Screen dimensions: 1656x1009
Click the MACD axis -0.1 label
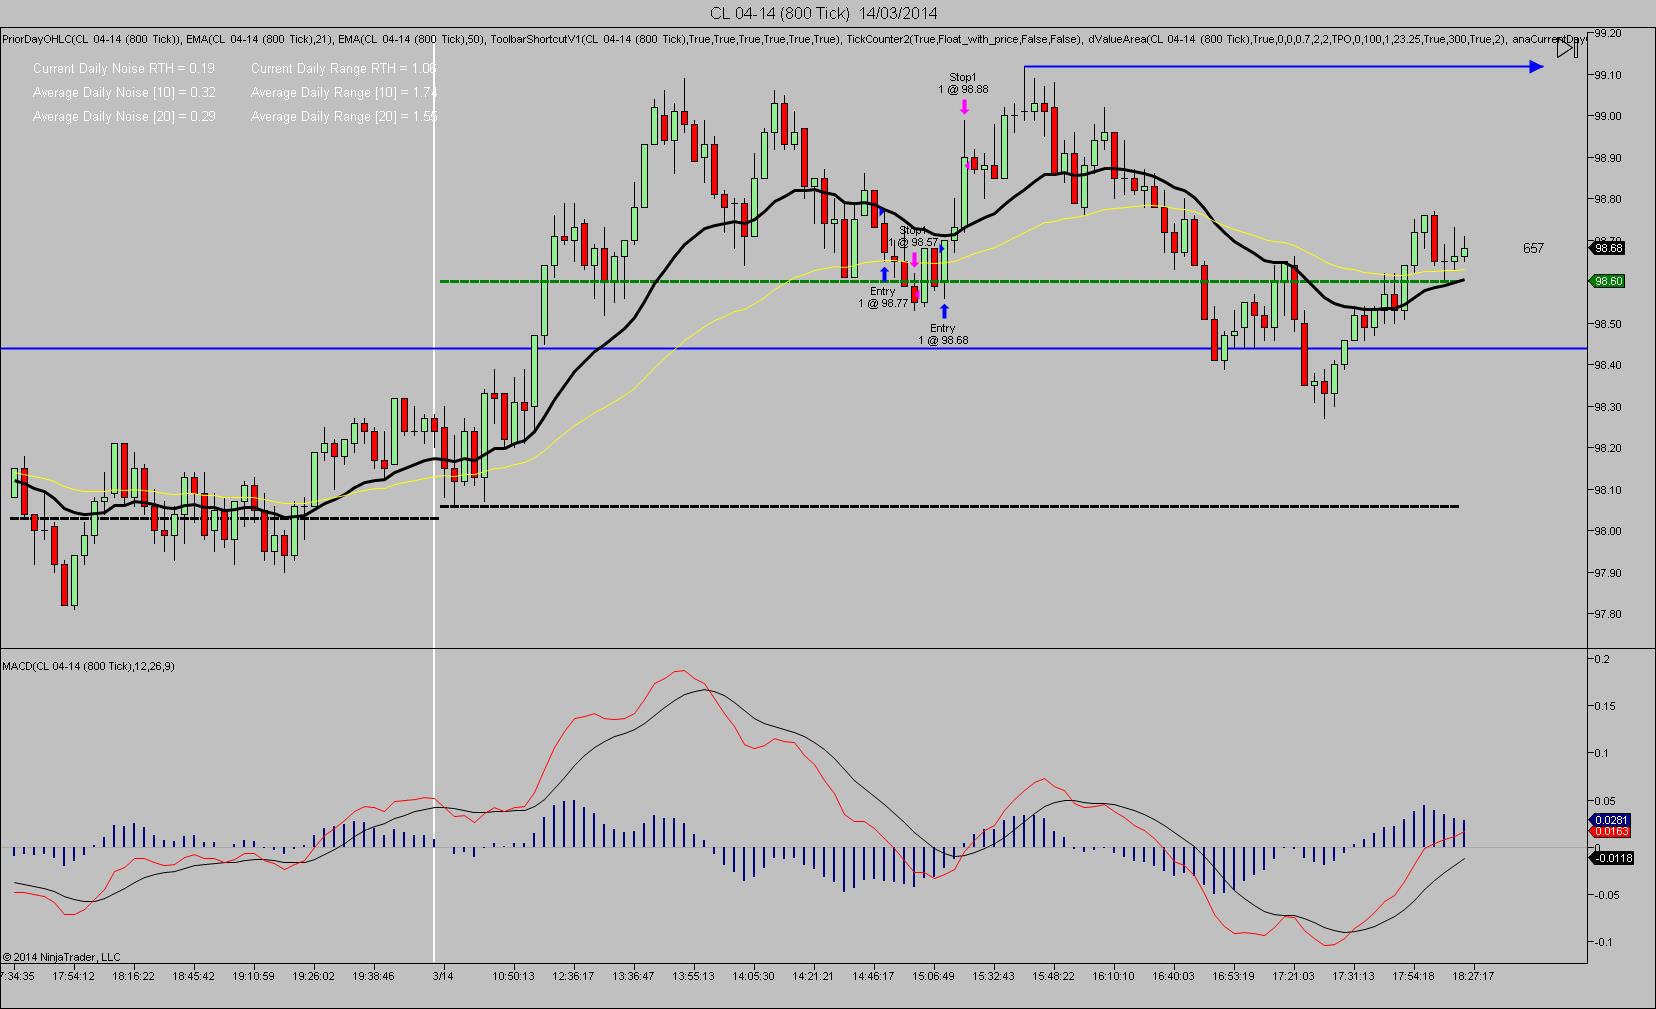click(x=1603, y=942)
